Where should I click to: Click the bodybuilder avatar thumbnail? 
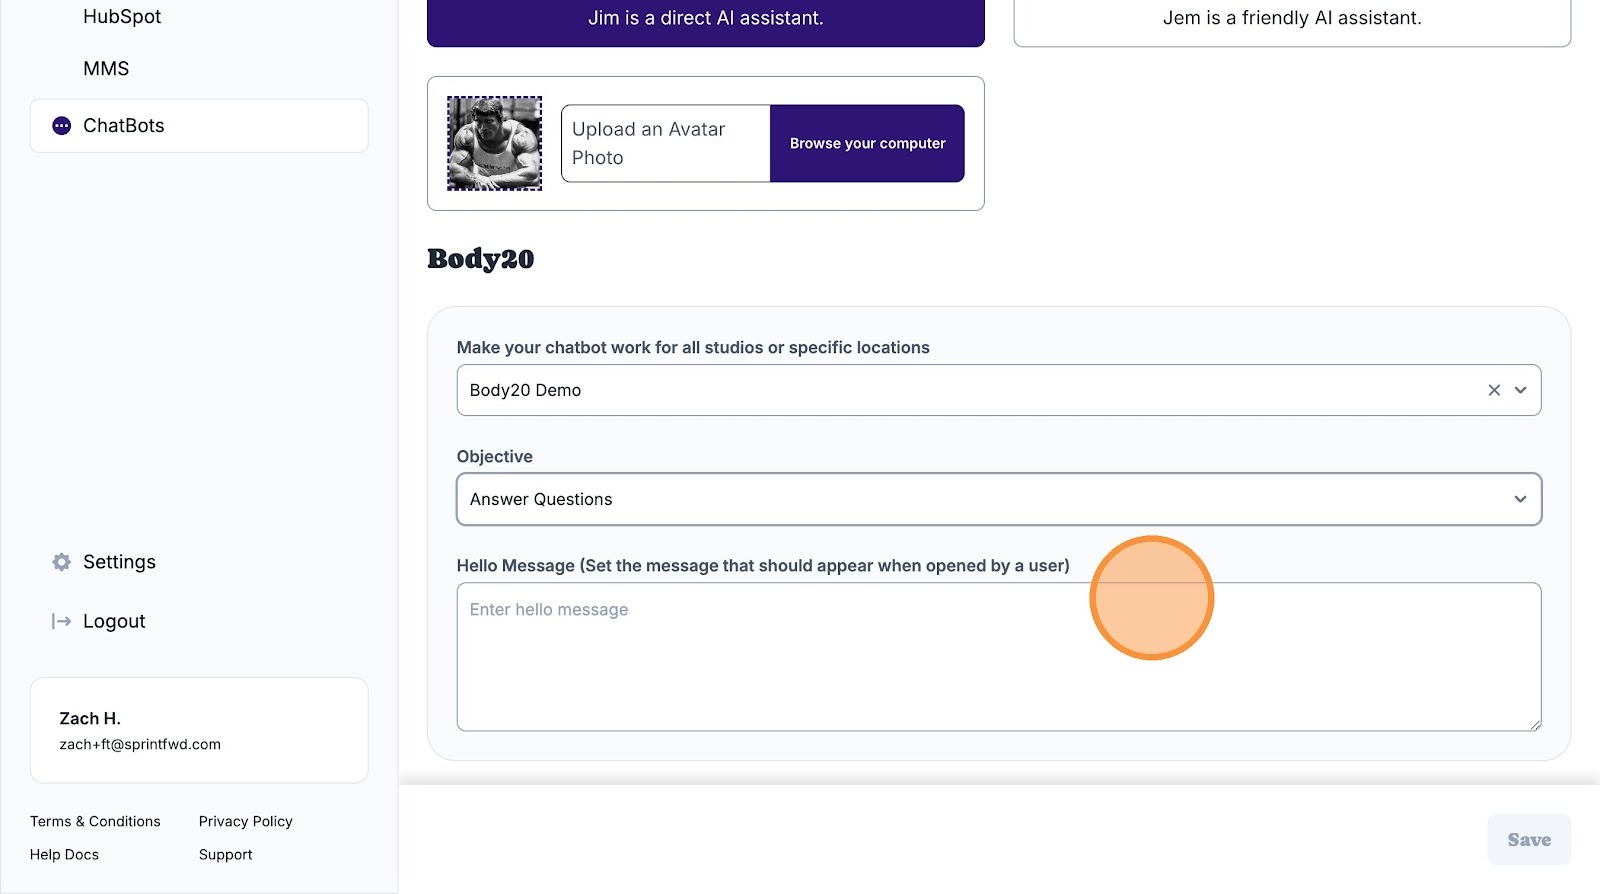click(494, 143)
